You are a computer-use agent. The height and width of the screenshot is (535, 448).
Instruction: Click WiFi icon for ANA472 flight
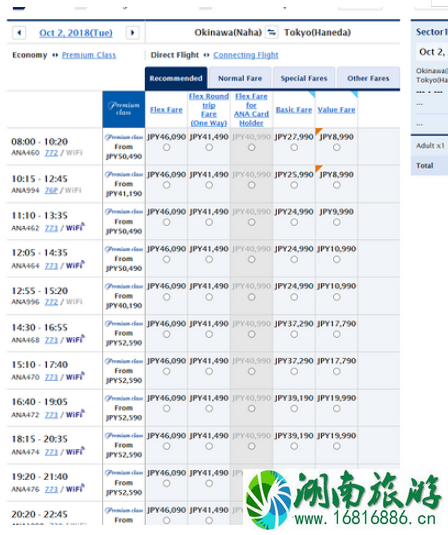(x=75, y=414)
